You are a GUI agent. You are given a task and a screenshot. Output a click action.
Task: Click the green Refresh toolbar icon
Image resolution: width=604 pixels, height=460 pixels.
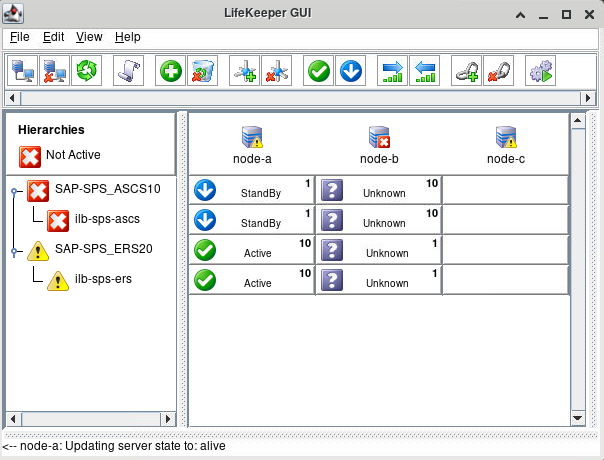pos(86,71)
